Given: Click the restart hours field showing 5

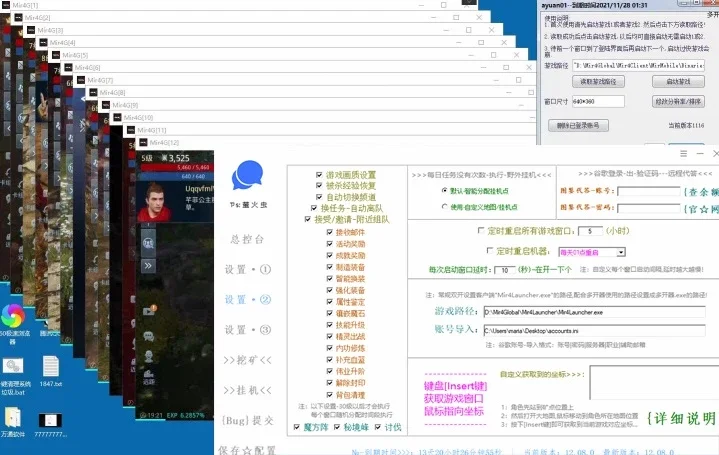Looking at the screenshot, I should (x=590, y=231).
